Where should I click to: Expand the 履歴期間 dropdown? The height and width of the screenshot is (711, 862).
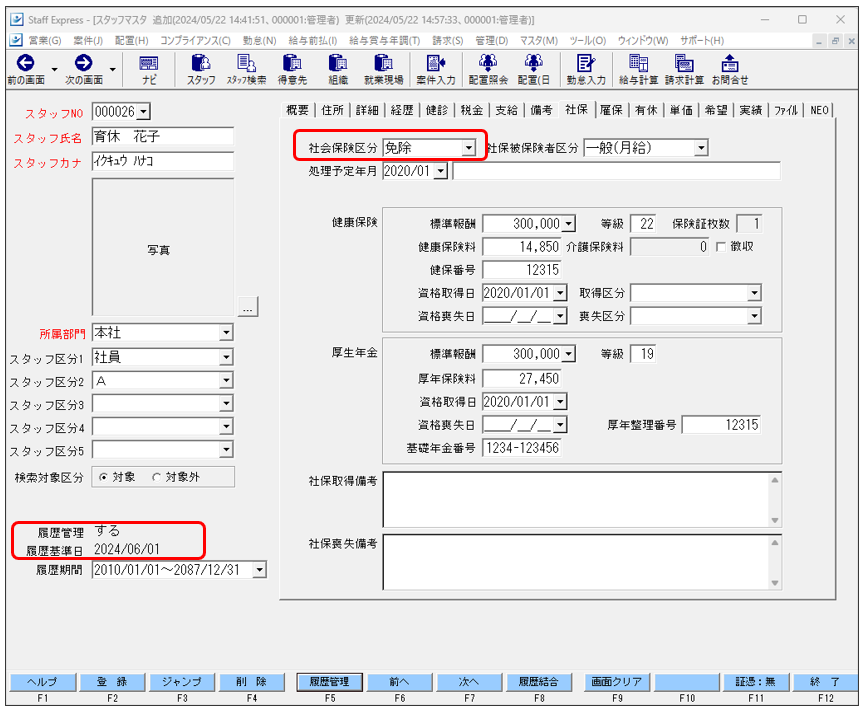pos(260,570)
